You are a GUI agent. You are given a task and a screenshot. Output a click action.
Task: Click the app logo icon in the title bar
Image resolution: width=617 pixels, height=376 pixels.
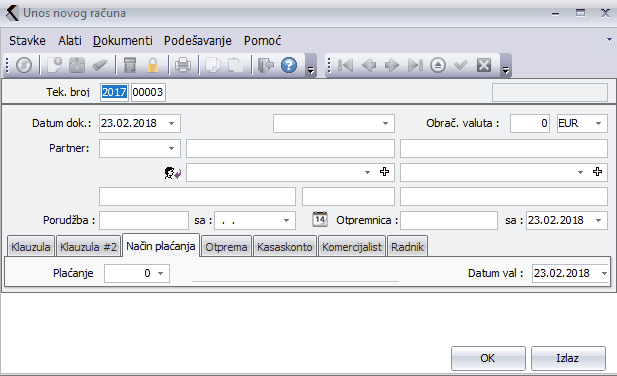tap(12, 13)
